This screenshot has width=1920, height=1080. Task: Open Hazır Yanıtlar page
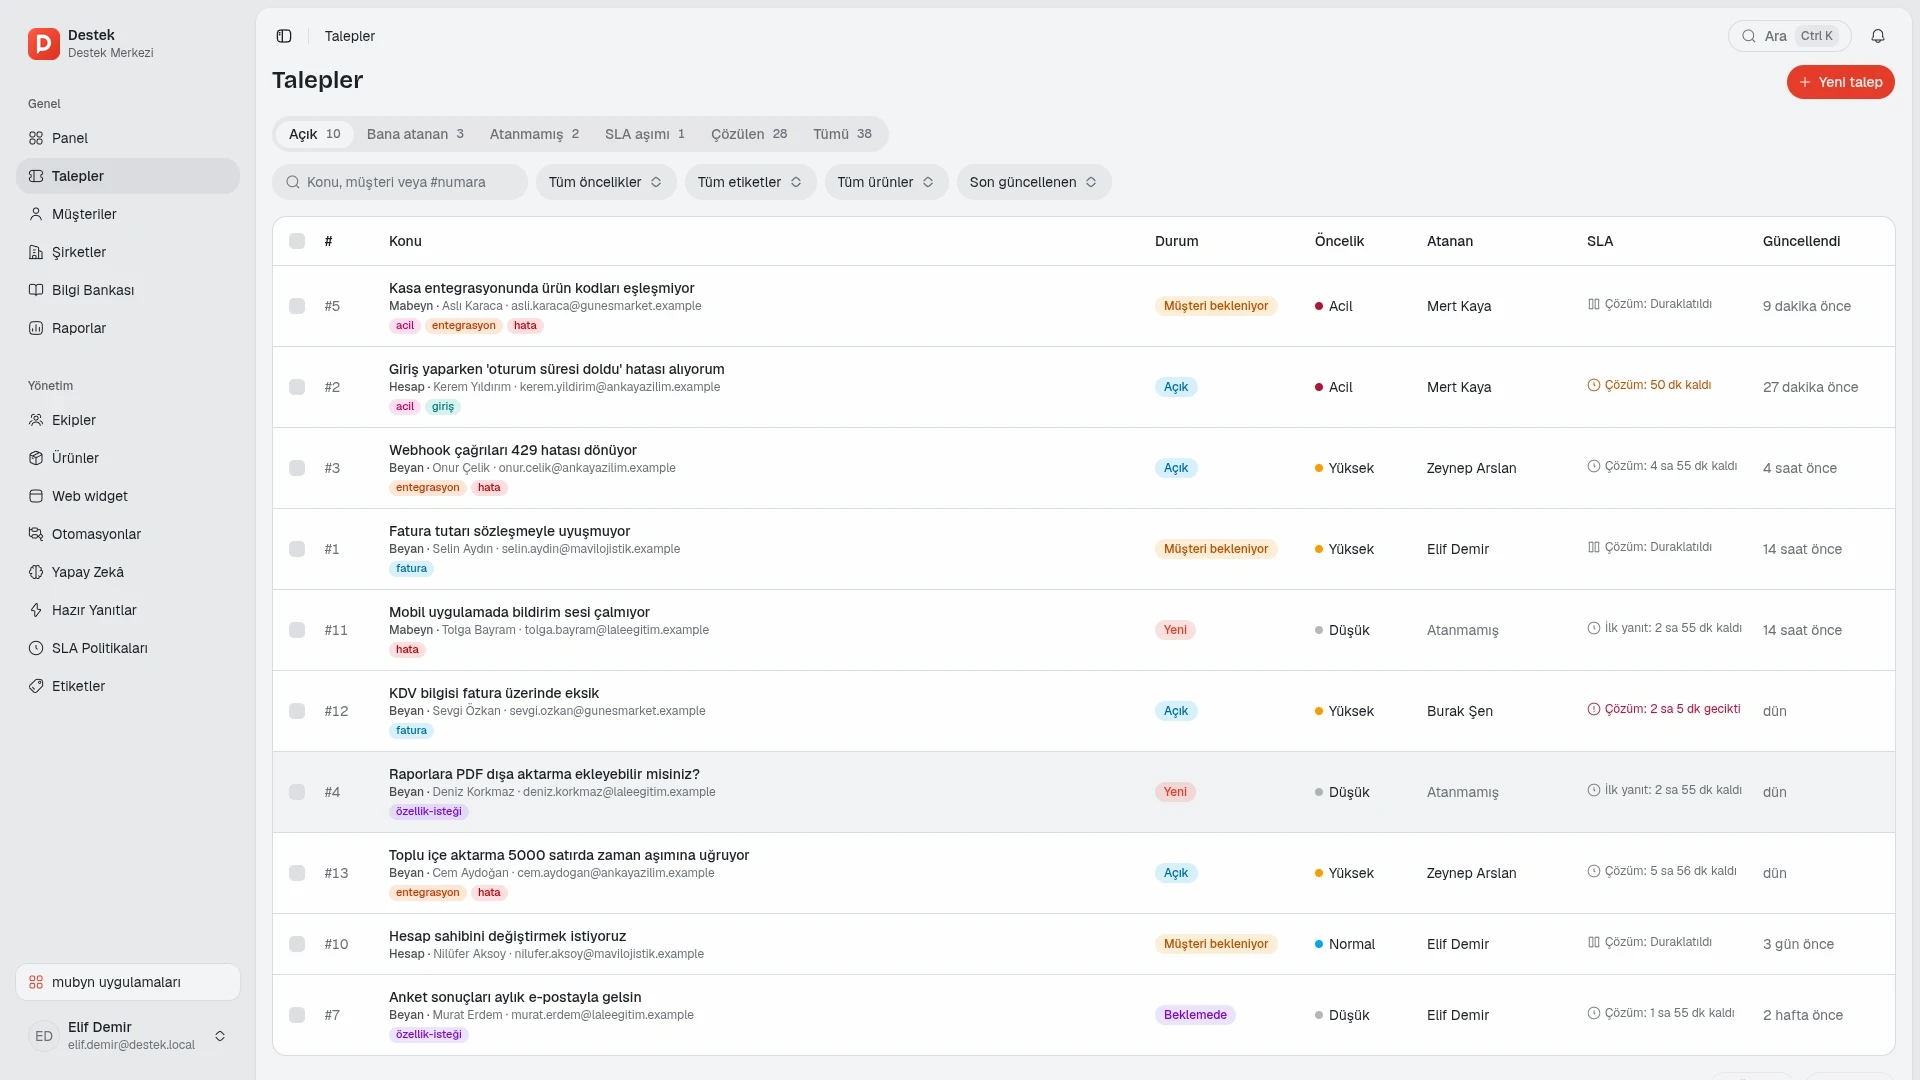coord(128,610)
